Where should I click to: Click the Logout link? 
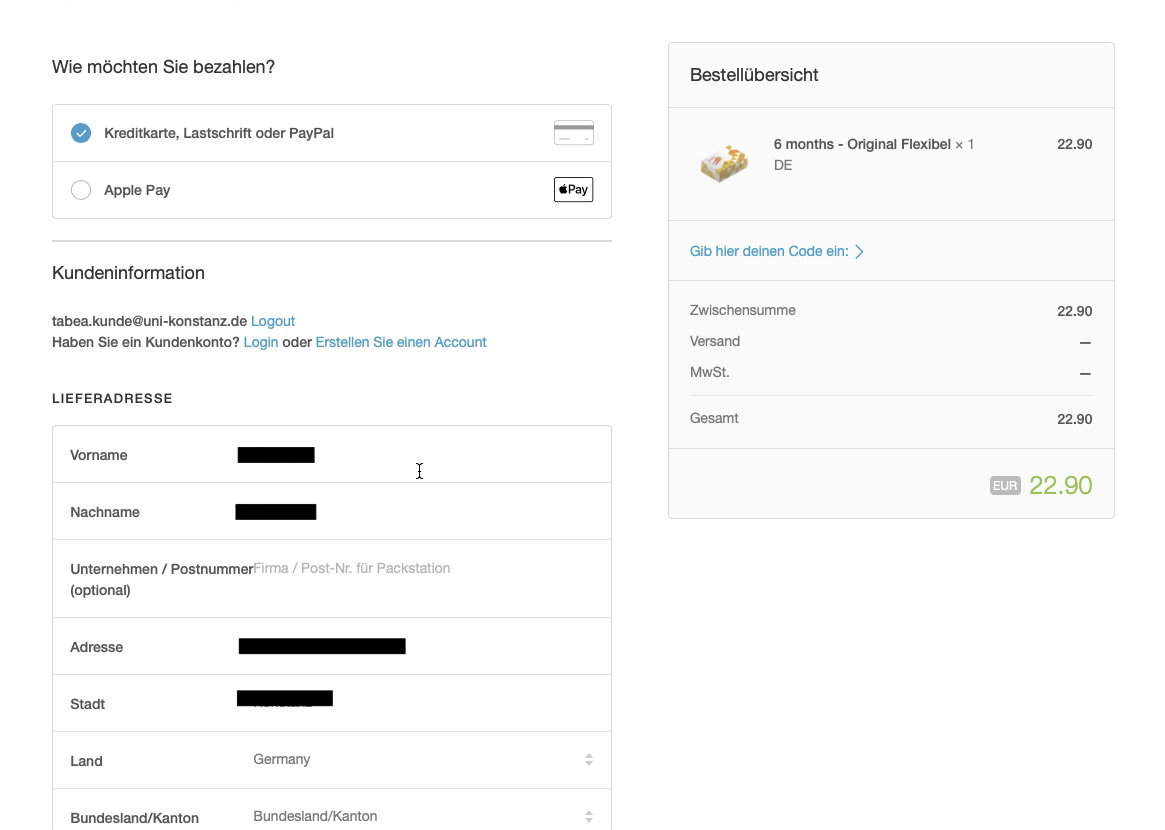tap(273, 321)
